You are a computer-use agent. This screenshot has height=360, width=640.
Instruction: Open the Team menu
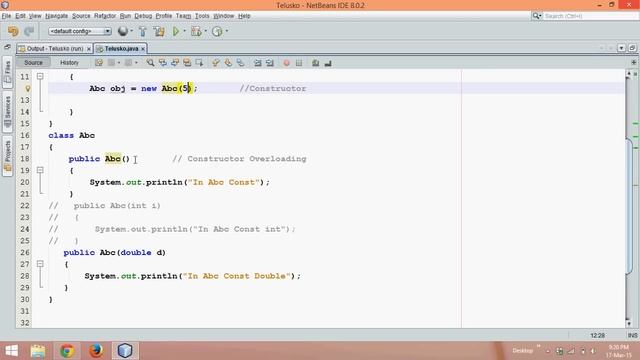[183, 16]
